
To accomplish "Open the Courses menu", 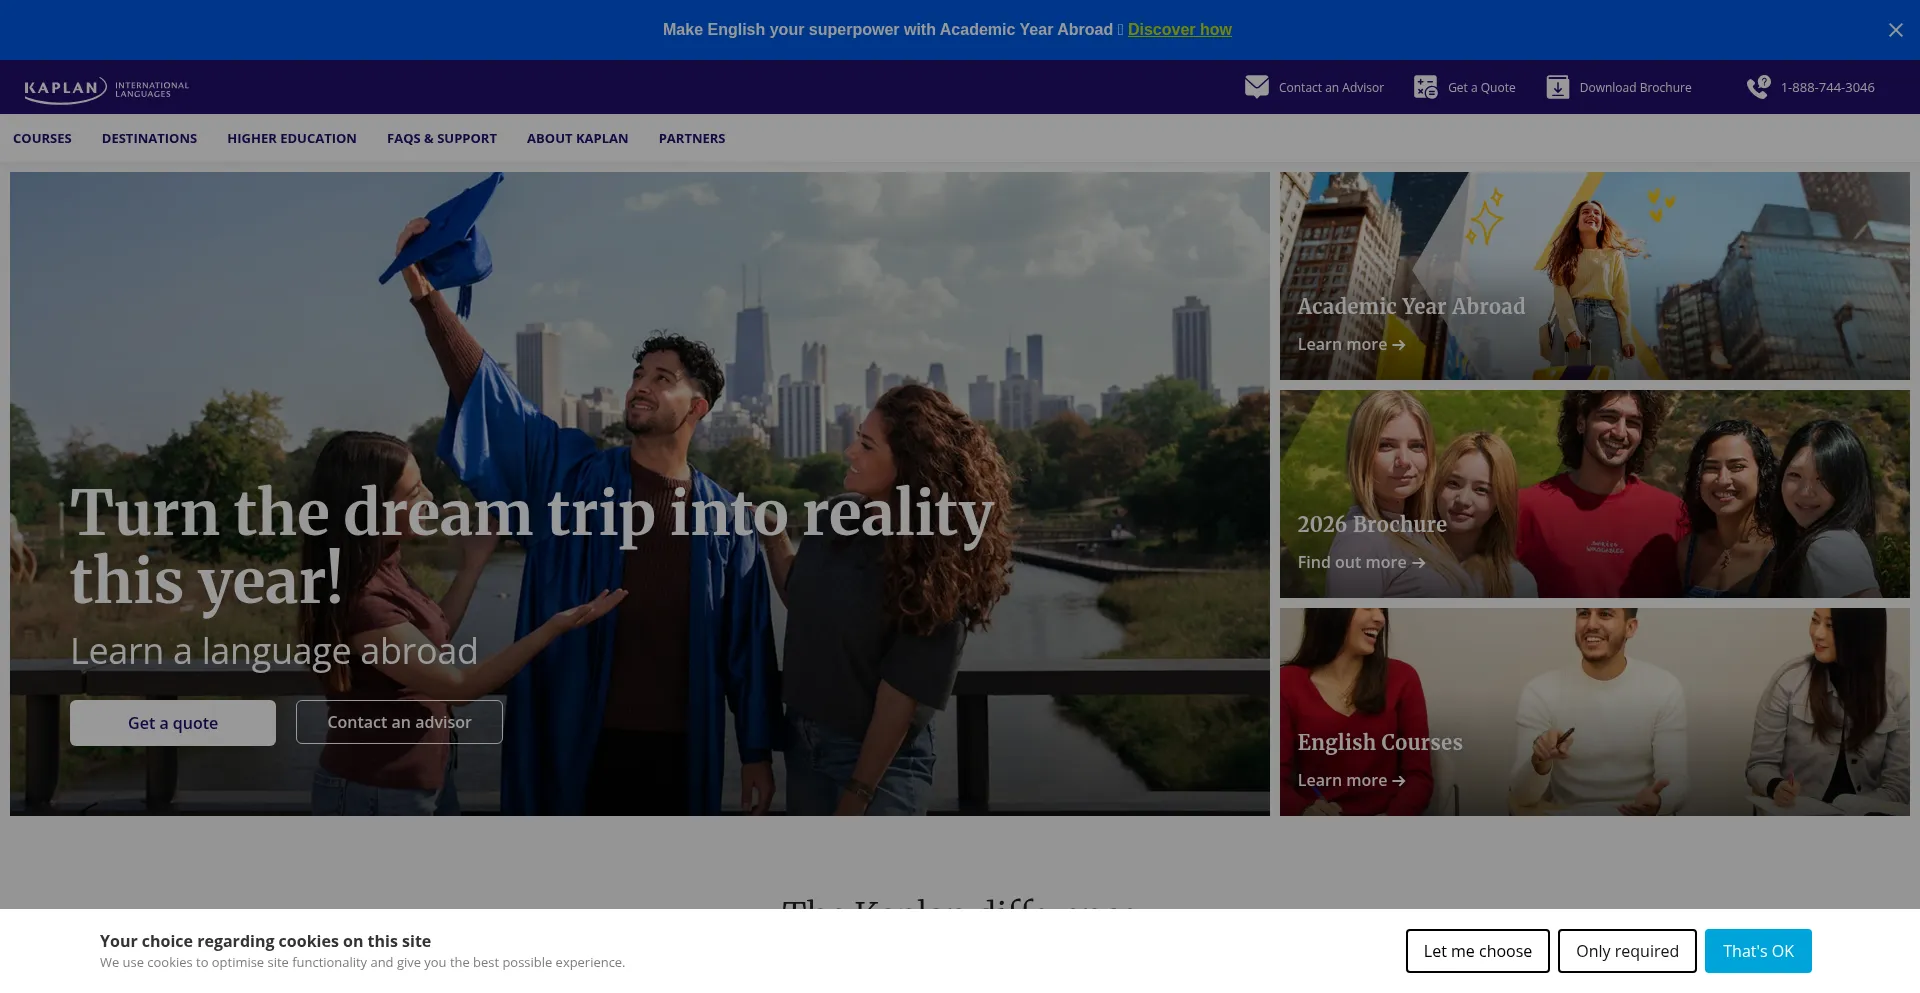I will click(42, 139).
